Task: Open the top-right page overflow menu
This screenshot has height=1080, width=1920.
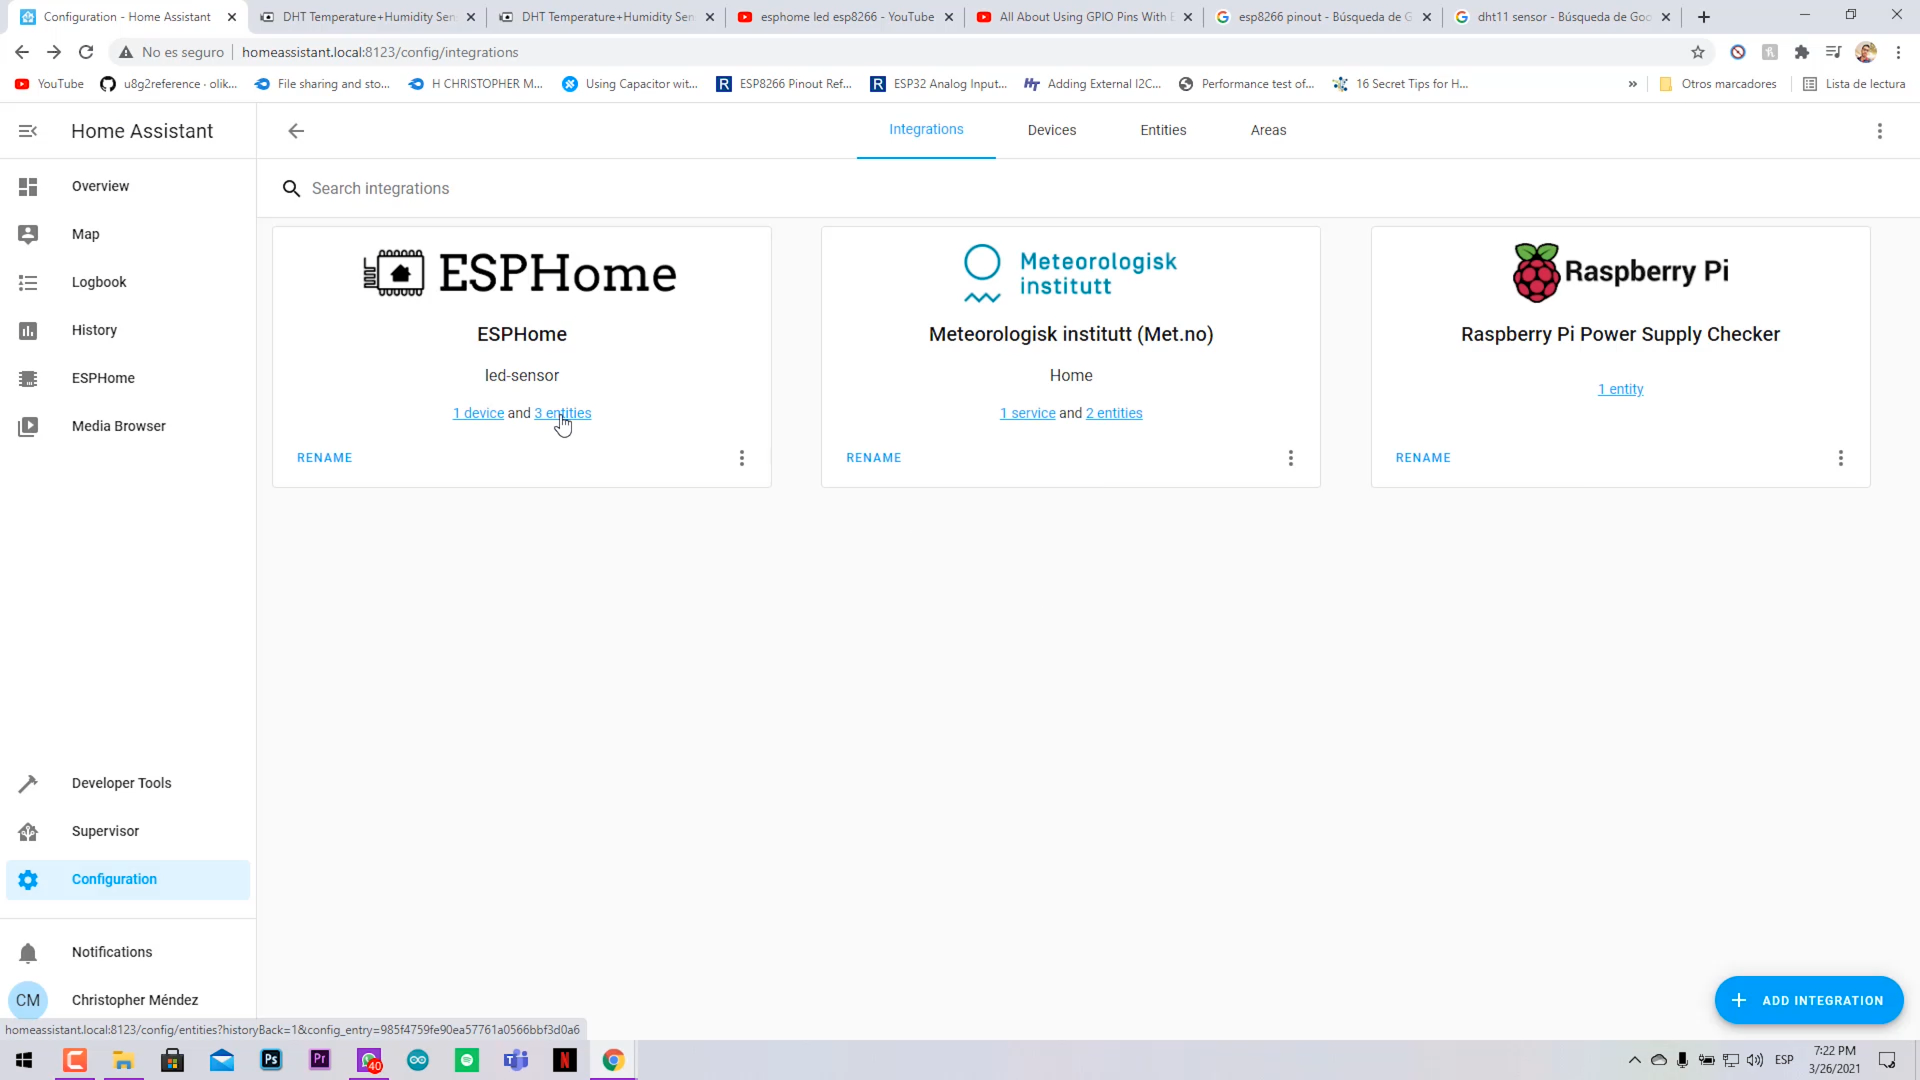Action: click(x=1879, y=131)
